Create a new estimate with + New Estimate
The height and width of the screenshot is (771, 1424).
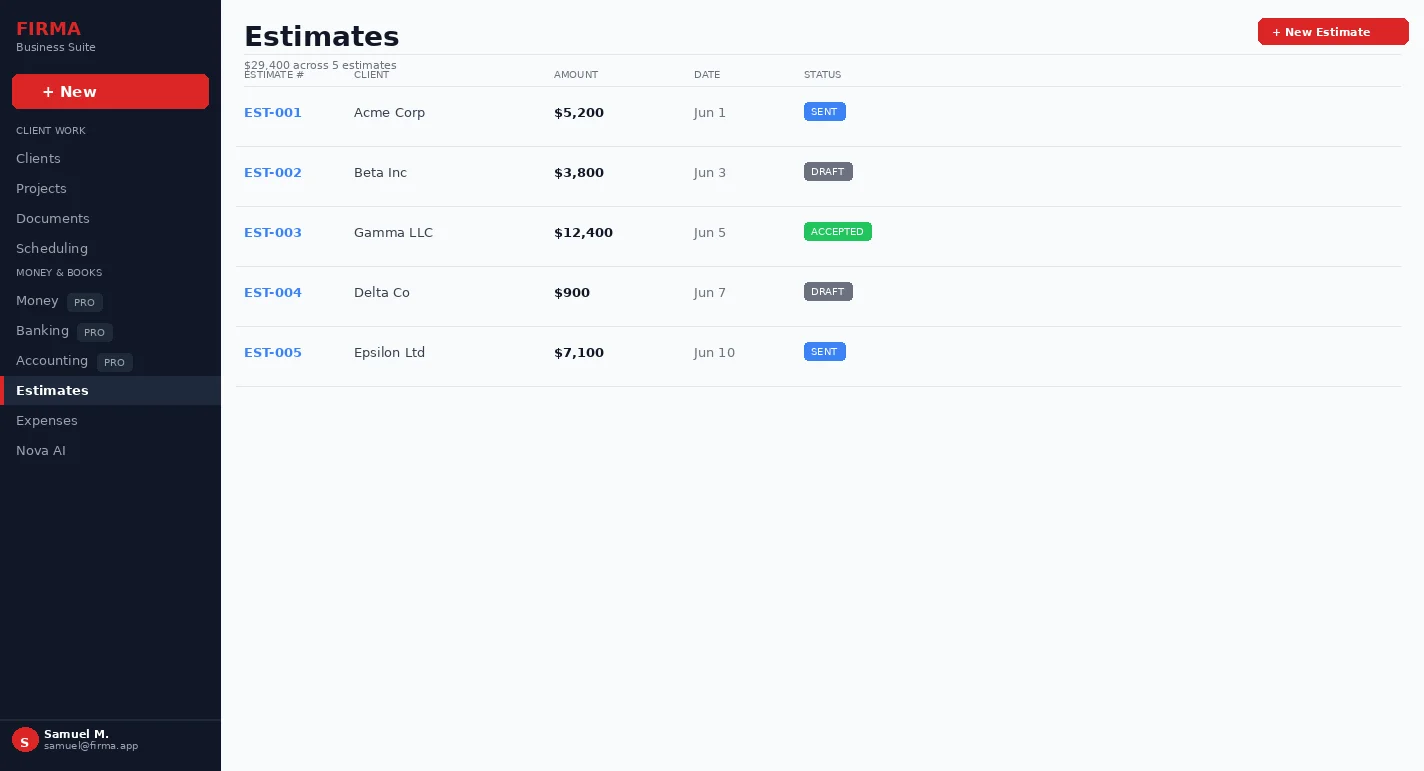click(x=1333, y=32)
